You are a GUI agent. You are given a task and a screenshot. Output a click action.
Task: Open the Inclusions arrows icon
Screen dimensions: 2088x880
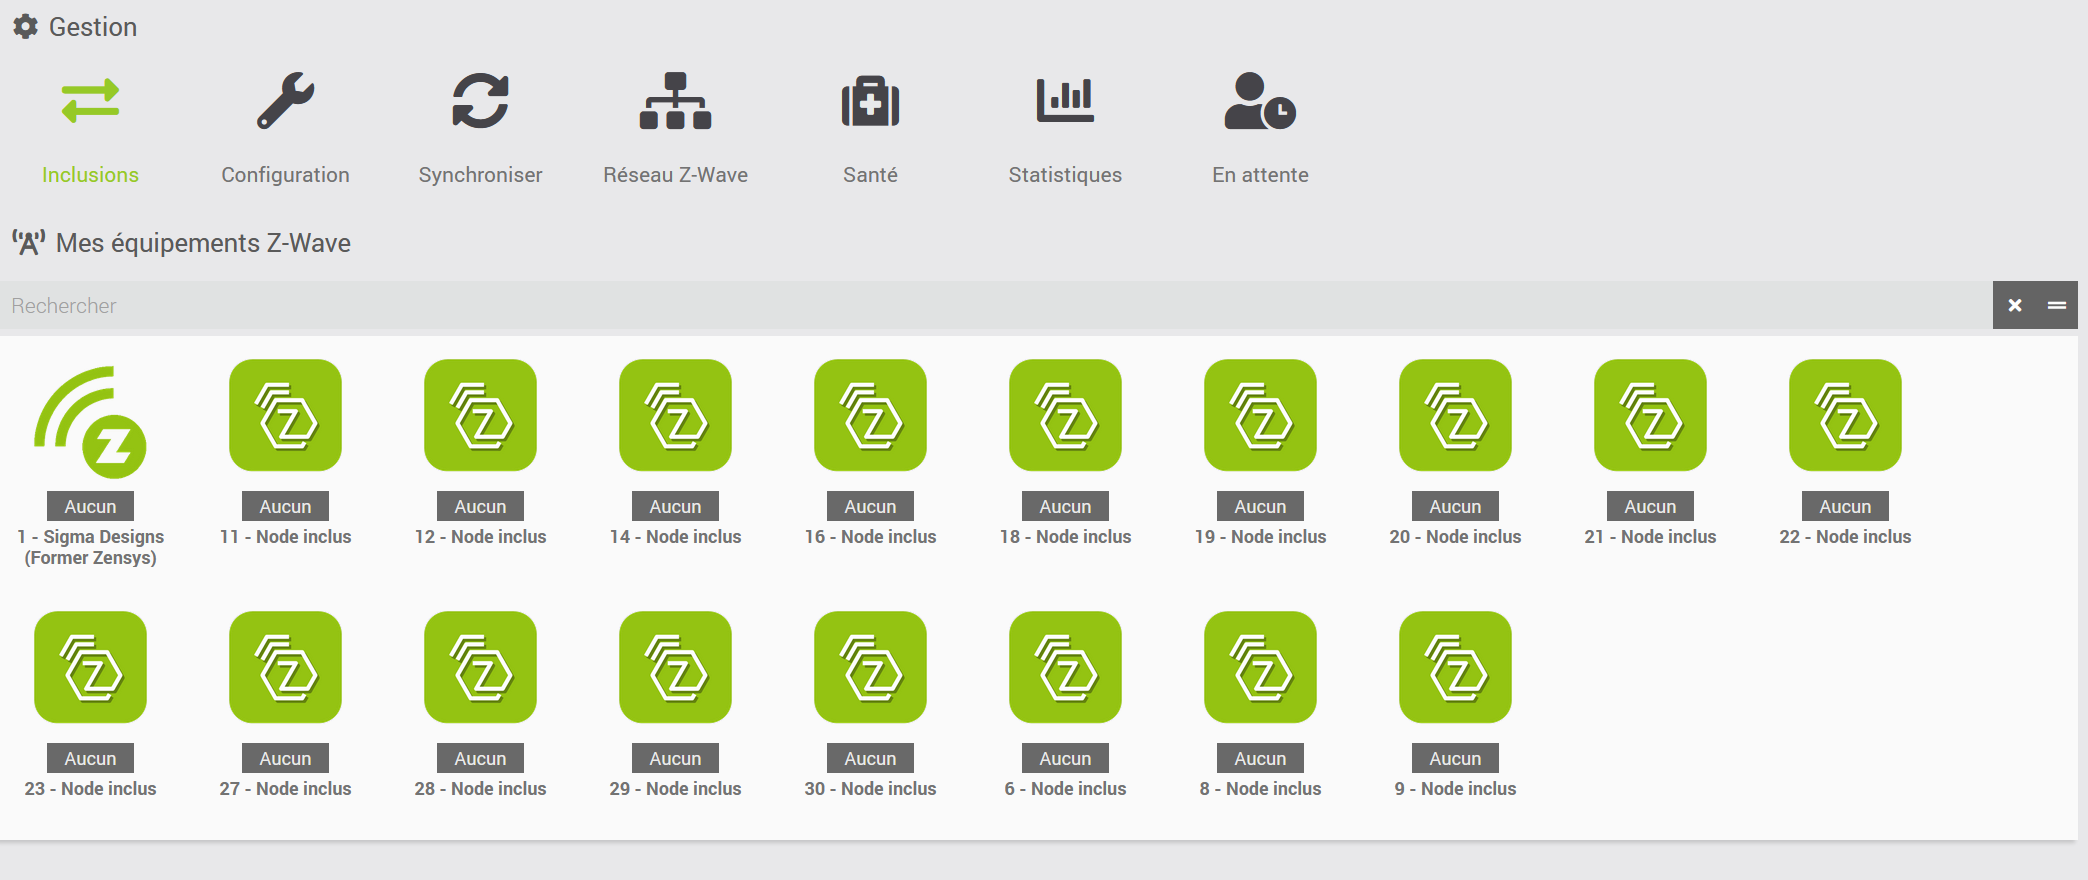tap(90, 101)
